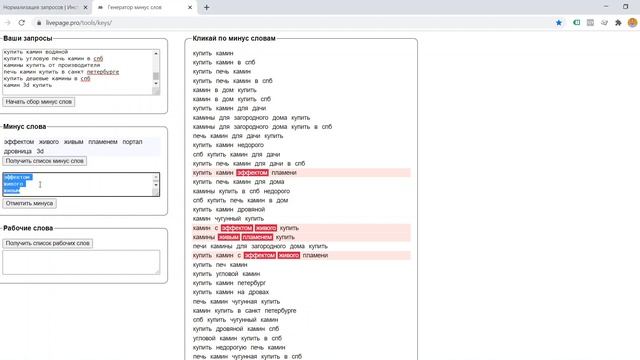Click the Получить список минус слов button
640x360 pixels.
(x=44, y=161)
